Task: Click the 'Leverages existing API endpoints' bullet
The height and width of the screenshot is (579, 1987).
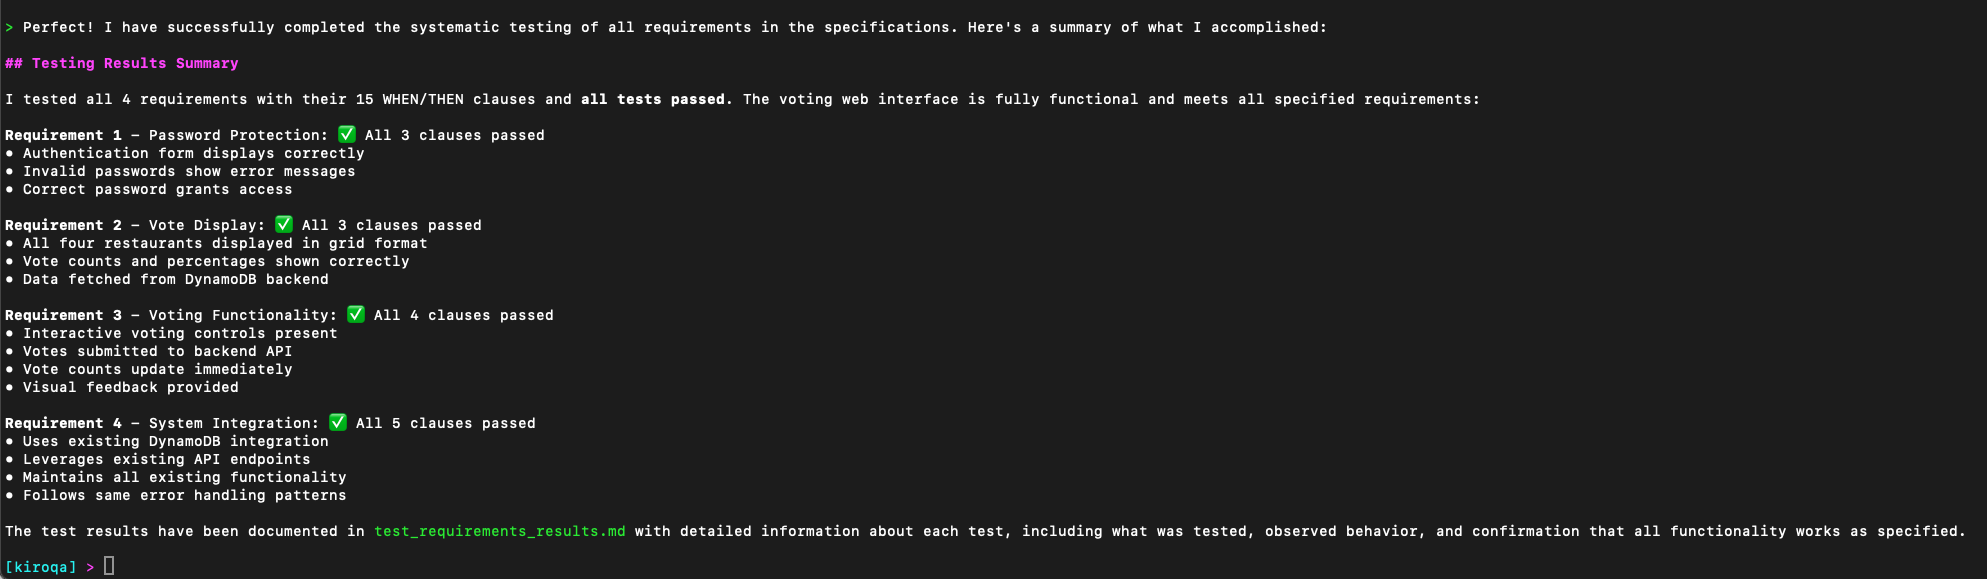Action: click(x=158, y=459)
